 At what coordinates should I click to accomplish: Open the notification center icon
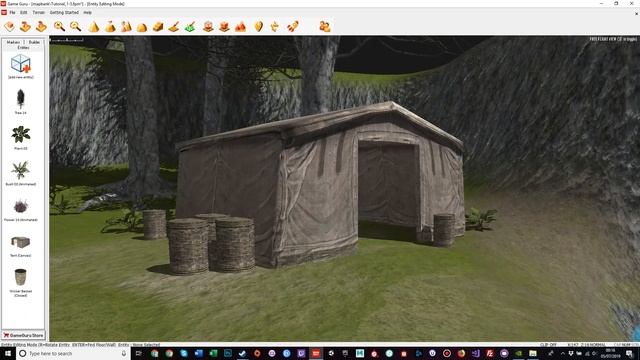point(629,353)
